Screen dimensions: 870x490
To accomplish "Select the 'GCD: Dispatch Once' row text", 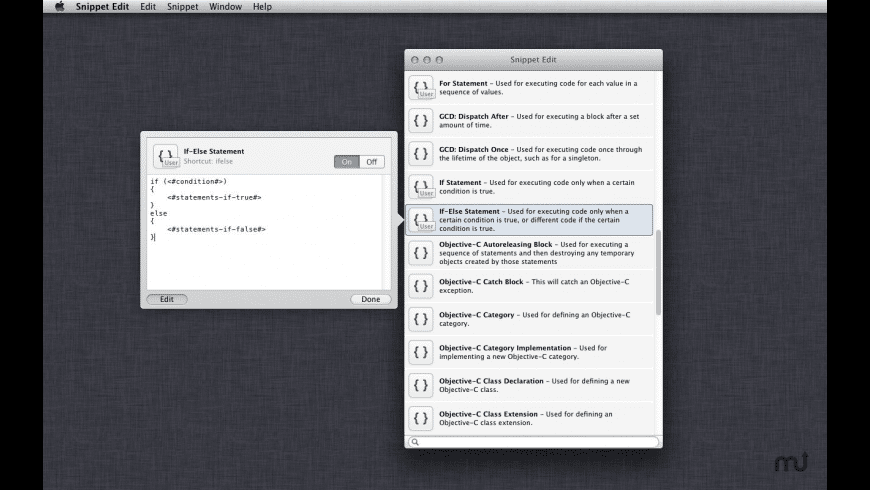I will 541,154.
